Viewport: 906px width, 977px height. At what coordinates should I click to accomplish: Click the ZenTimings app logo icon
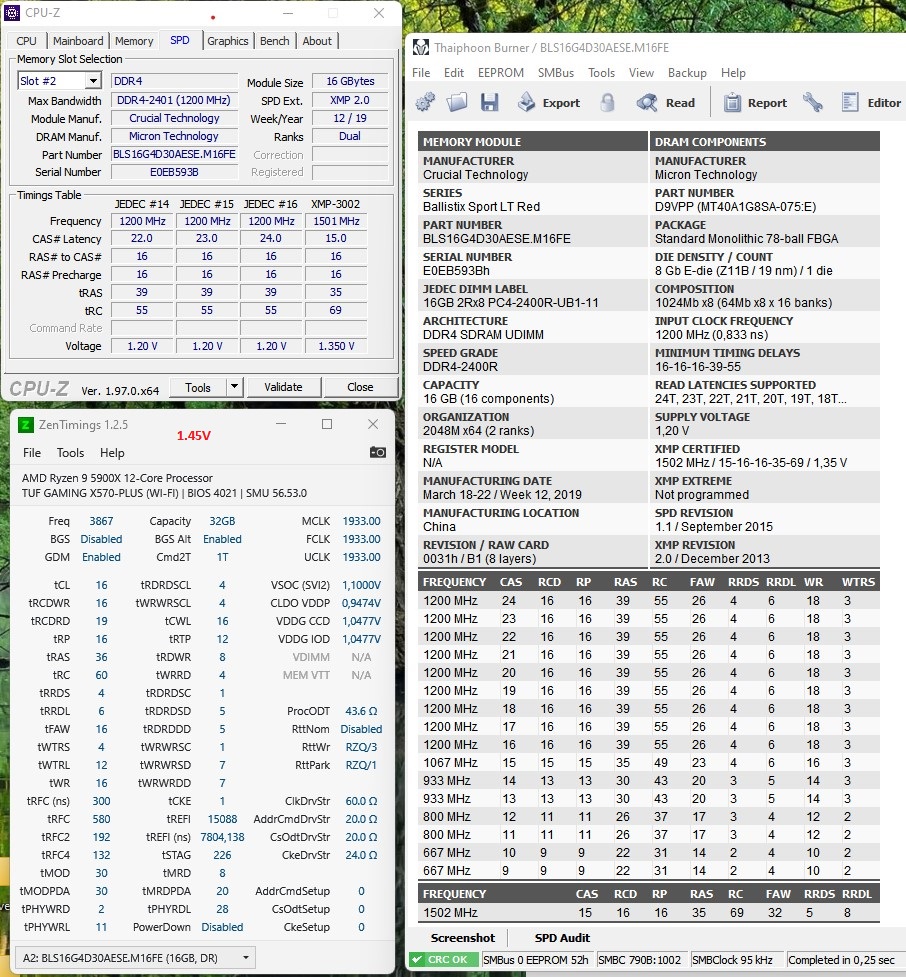pyautogui.click(x=26, y=425)
